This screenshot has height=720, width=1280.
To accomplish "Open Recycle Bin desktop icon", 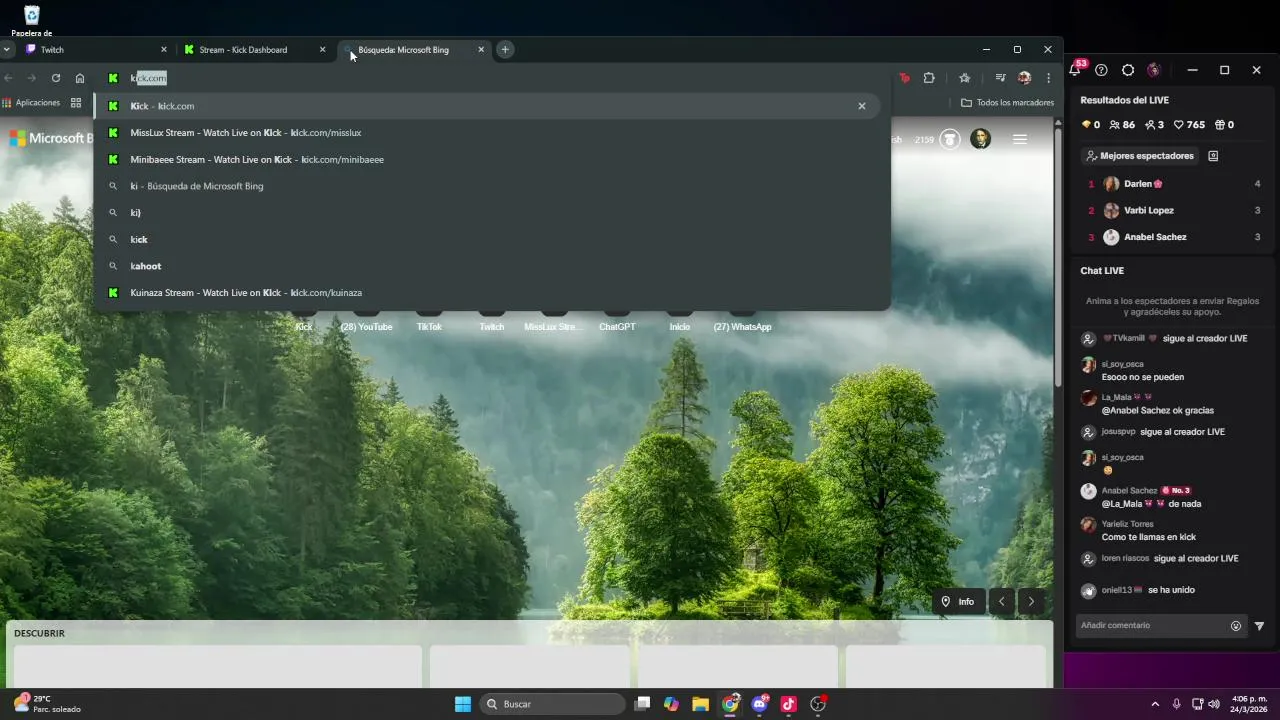I will [x=32, y=21].
